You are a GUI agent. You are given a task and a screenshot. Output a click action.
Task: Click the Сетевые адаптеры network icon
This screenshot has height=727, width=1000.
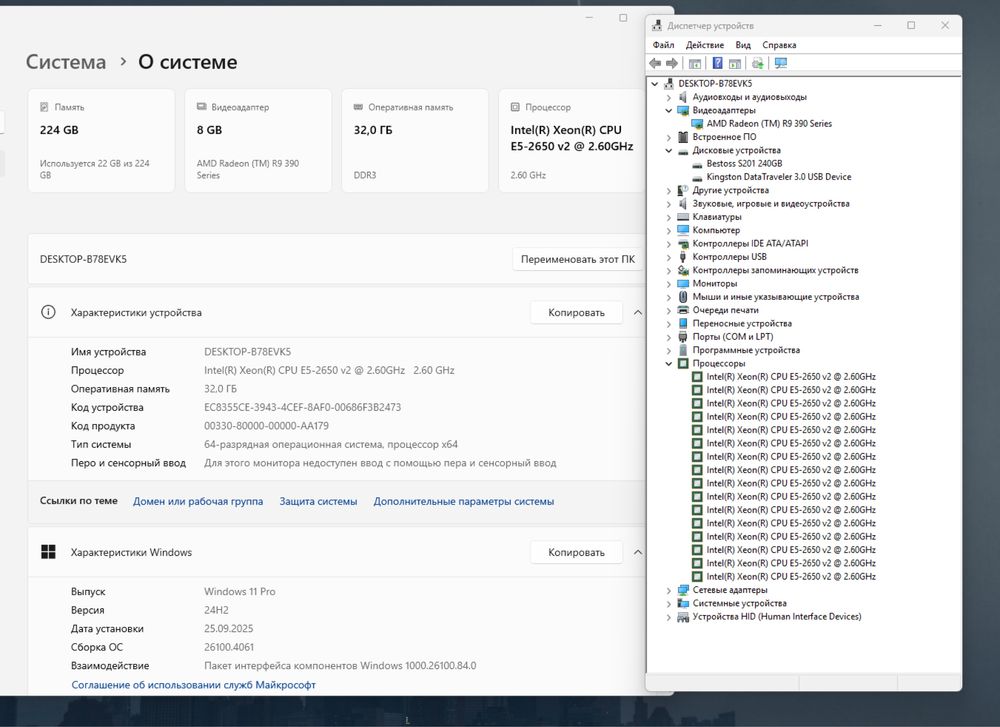[x=683, y=590]
